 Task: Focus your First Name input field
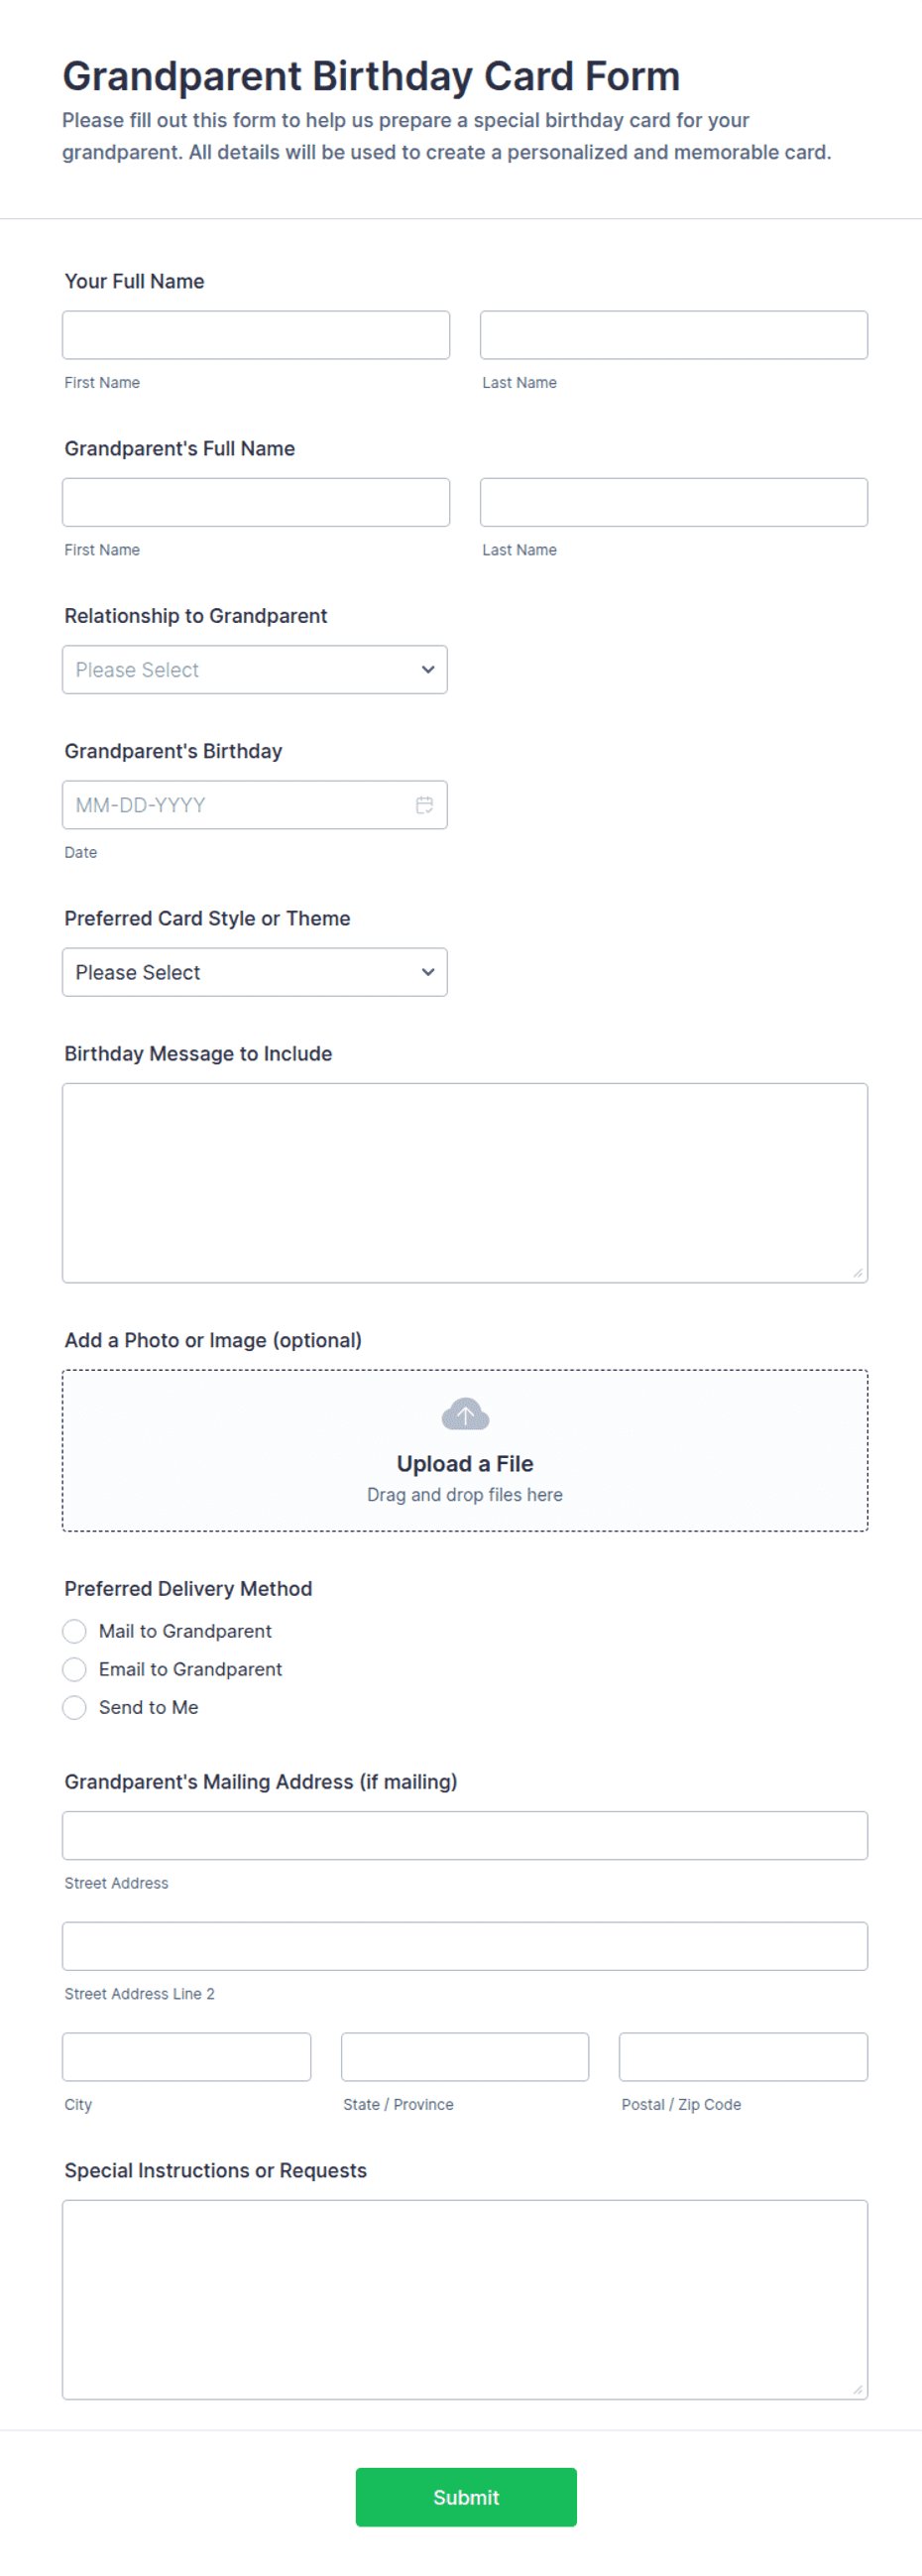point(256,335)
